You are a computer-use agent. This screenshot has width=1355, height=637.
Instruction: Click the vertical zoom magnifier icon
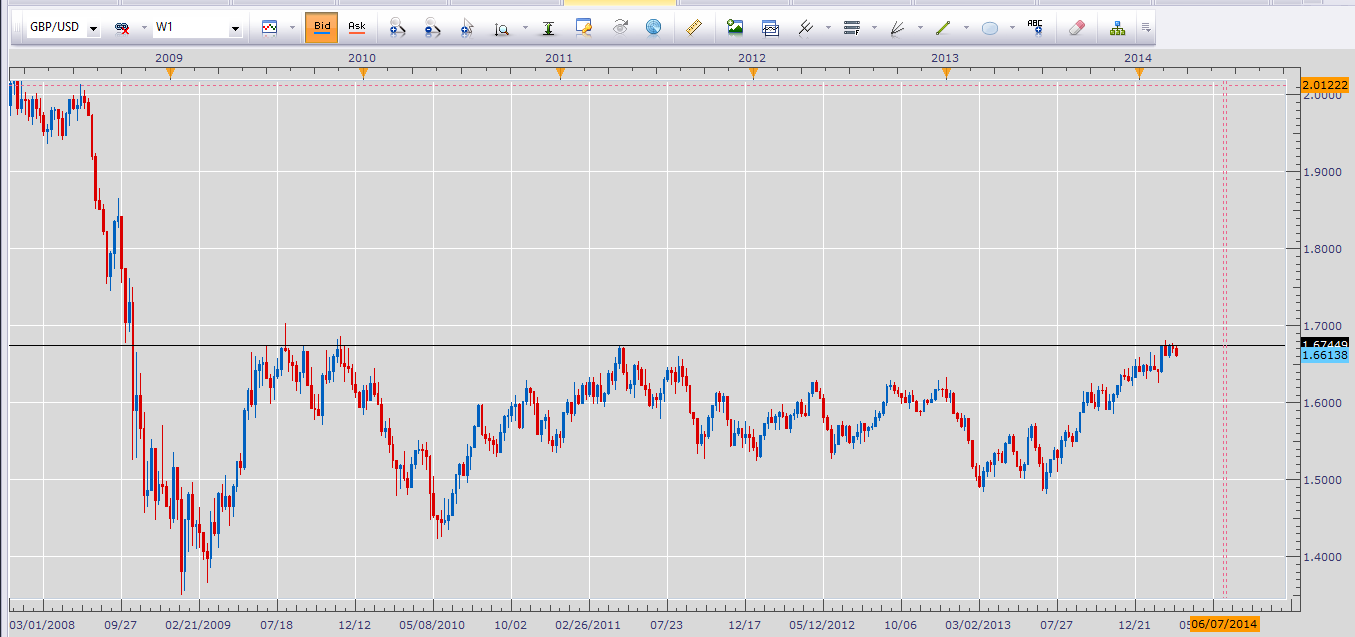tap(502, 29)
